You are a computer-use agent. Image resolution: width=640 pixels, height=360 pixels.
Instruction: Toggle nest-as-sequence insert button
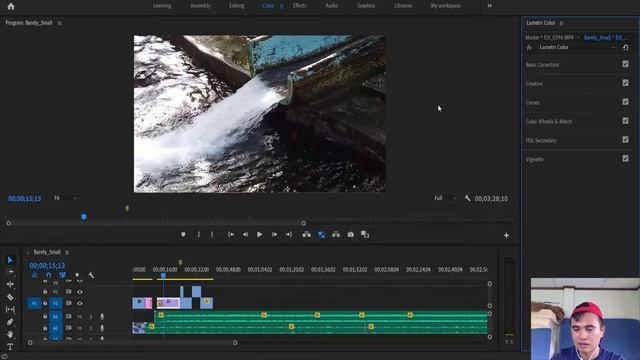(34, 275)
